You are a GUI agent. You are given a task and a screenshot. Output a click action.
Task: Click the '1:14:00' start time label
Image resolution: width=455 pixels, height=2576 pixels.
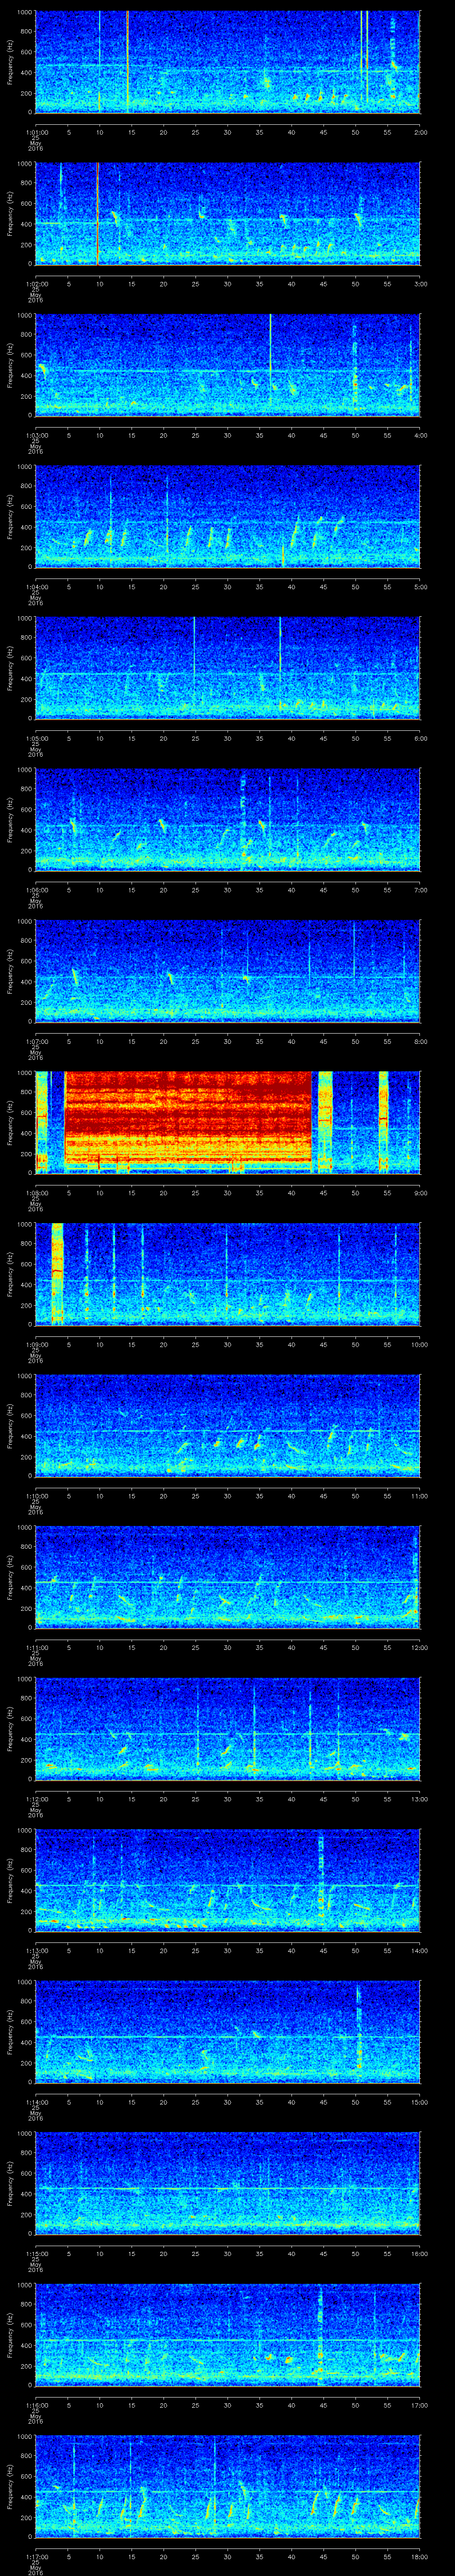[x=37, y=2101]
